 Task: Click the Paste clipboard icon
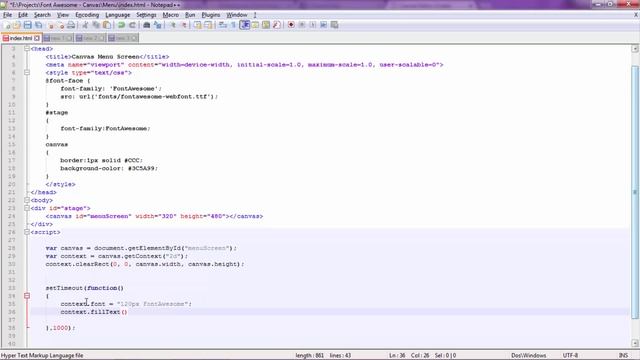click(x=107, y=25)
